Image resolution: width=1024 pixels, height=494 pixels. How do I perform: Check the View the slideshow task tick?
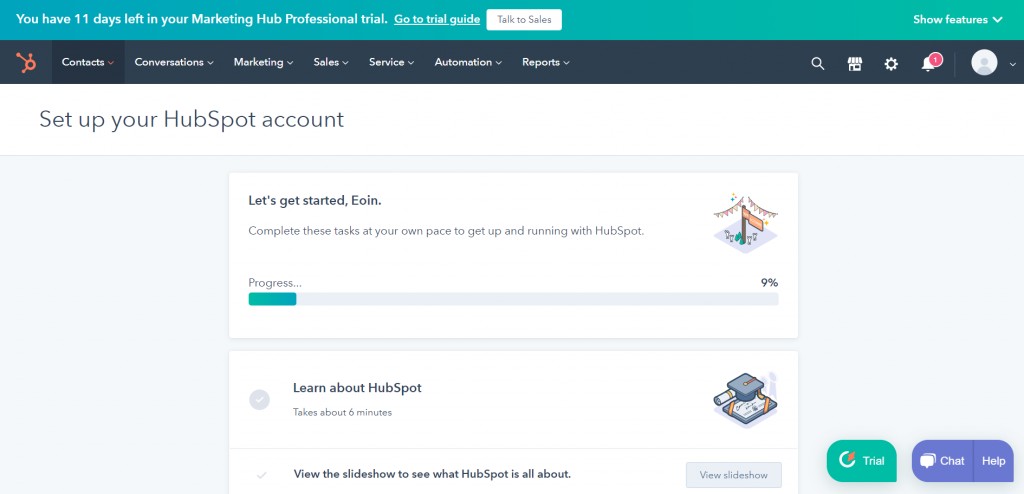pyautogui.click(x=262, y=475)
